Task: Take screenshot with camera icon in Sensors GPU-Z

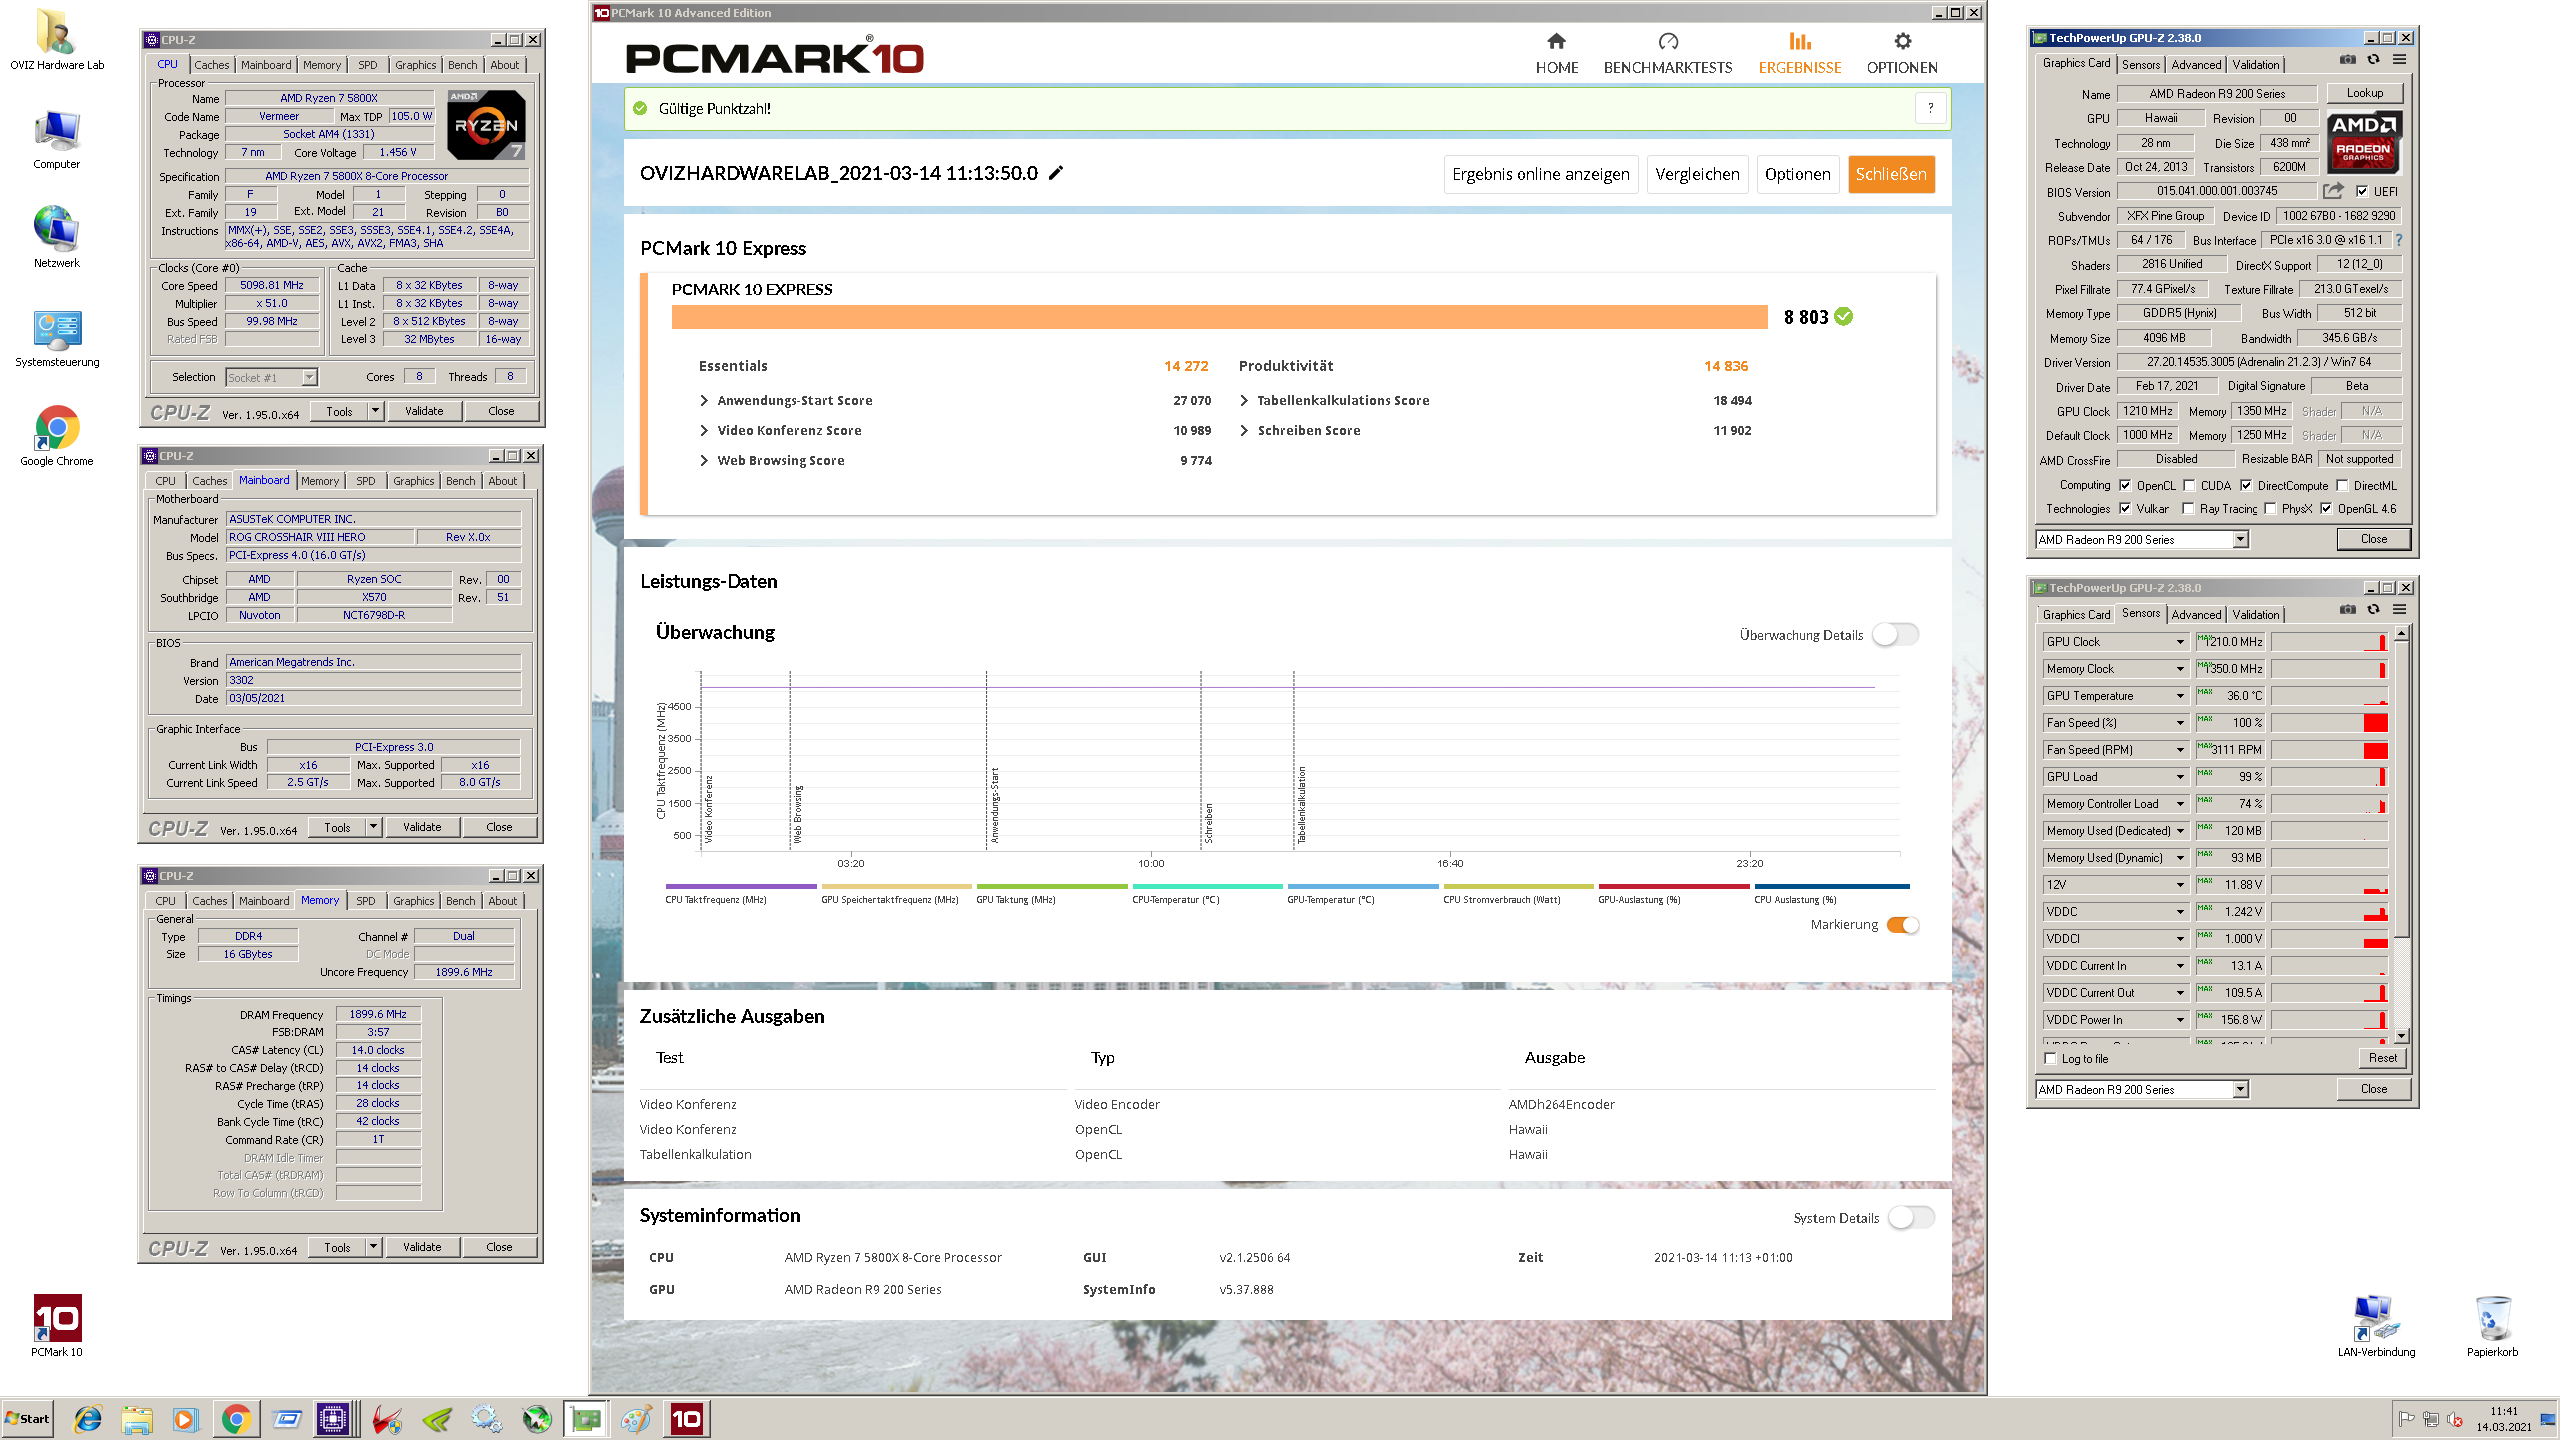Action: click(x=2347, y=610)
